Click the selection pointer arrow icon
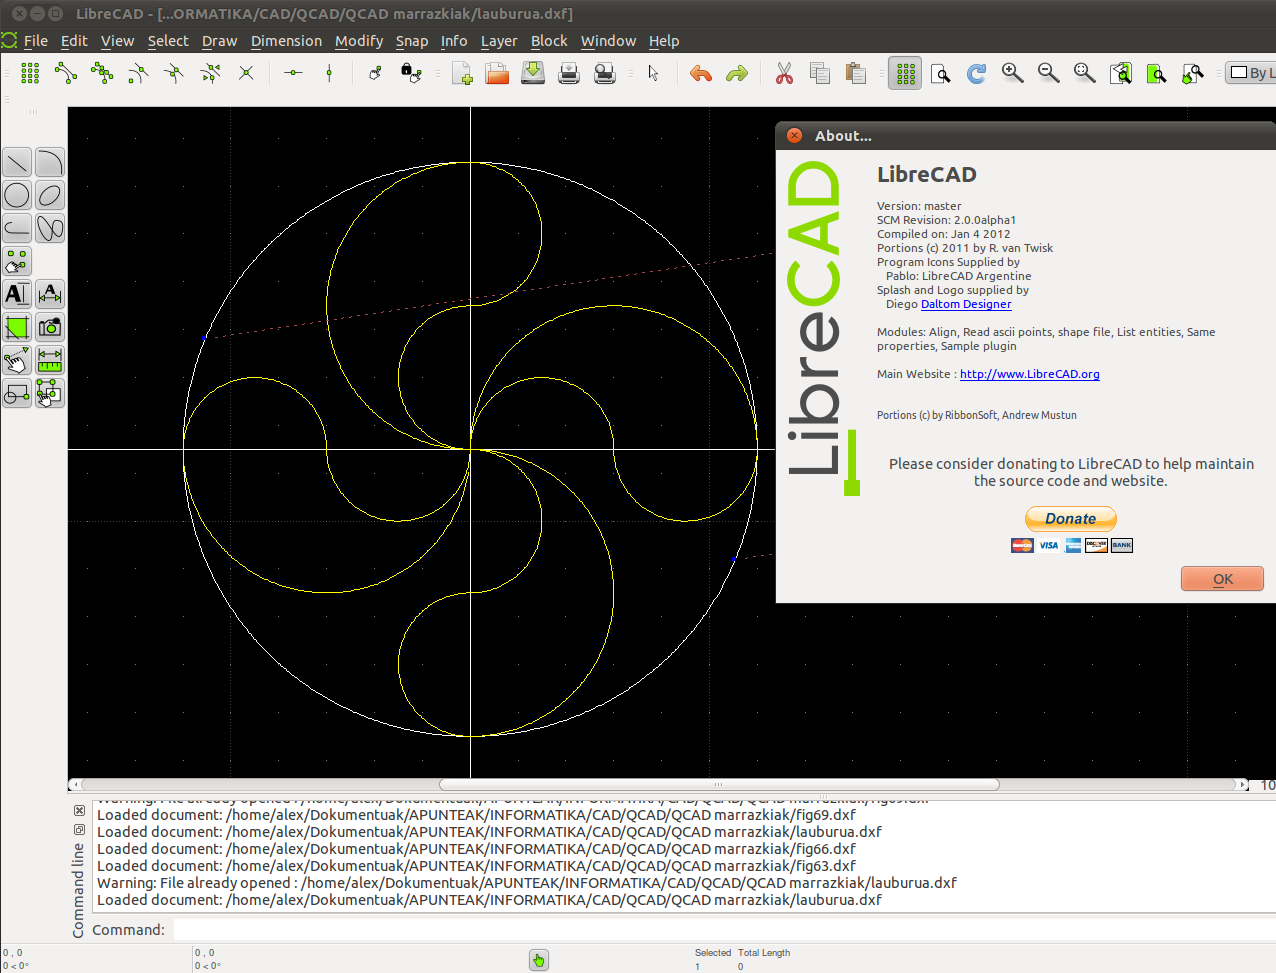The image size is (1276, 973). (653, 73)
